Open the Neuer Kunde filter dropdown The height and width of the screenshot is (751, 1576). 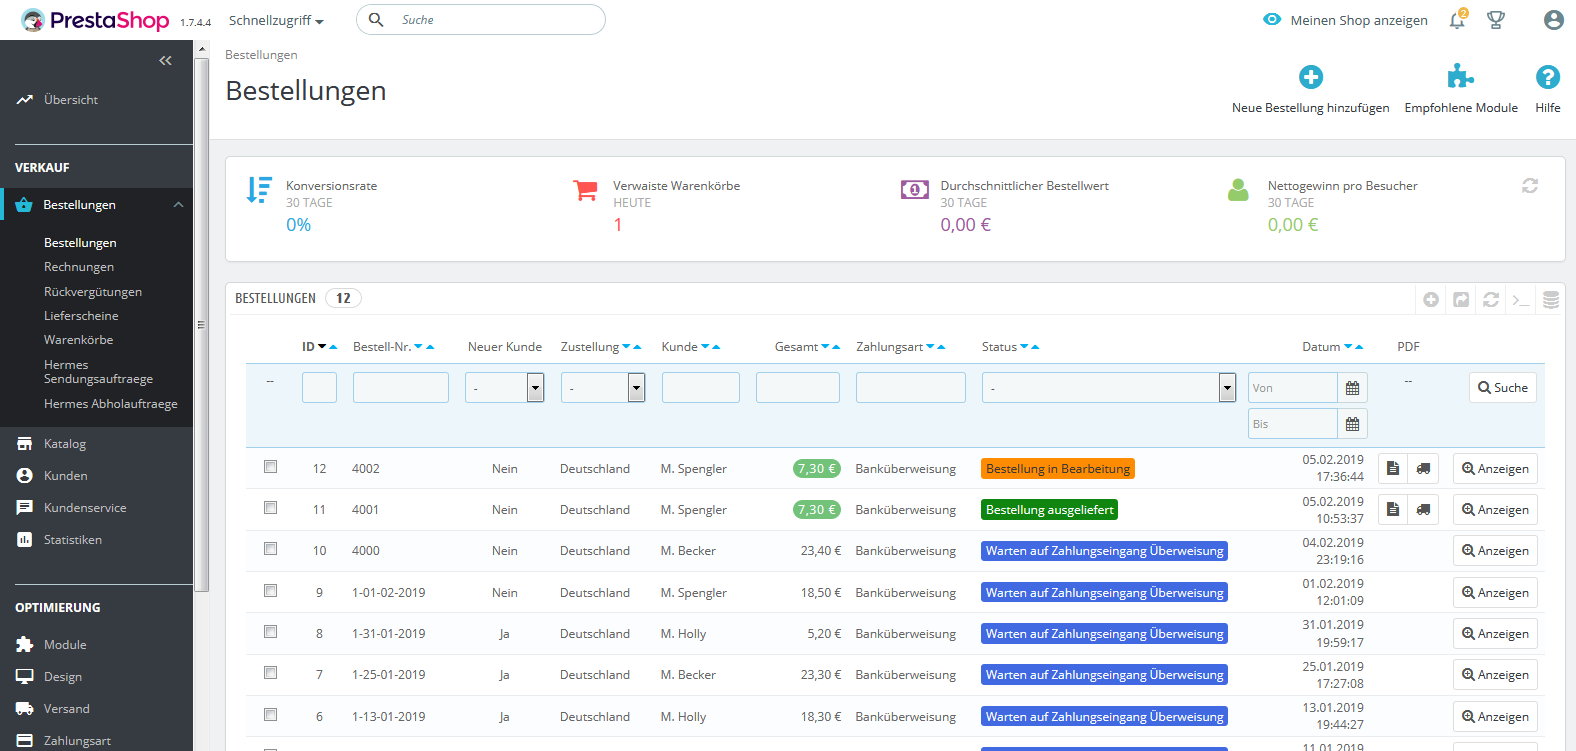coord(504,388)
